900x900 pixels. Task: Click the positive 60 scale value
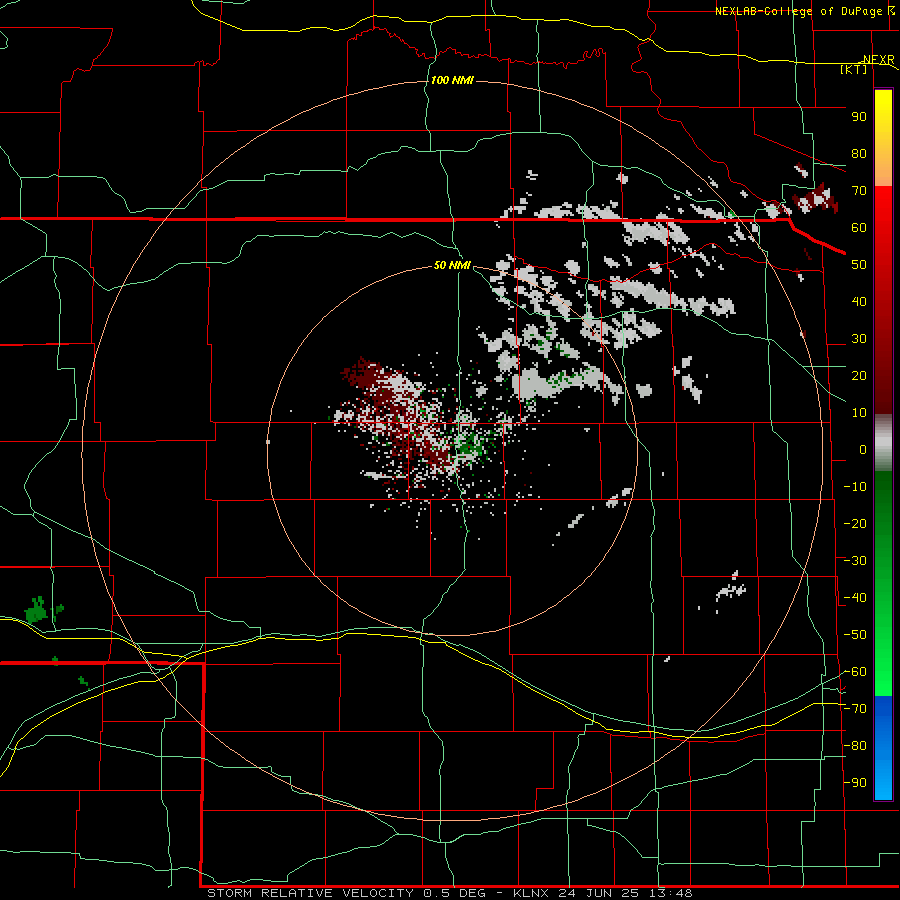point(859,228)
